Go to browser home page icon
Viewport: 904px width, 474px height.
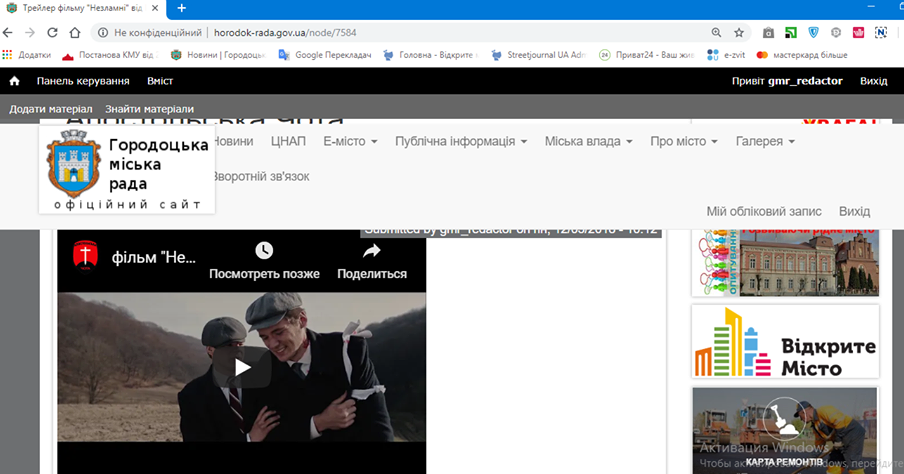(x=76, y=32)
